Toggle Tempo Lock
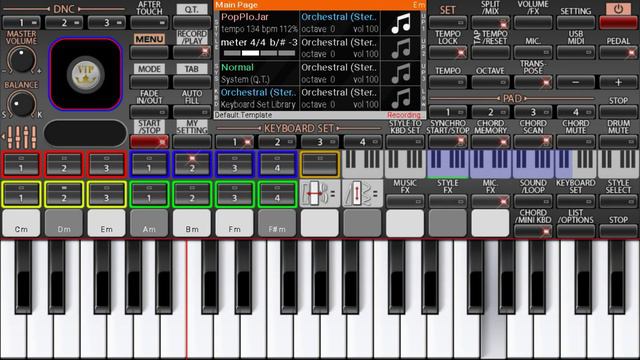The height and width of the screenshot is (360, 640). coord(448,52)
